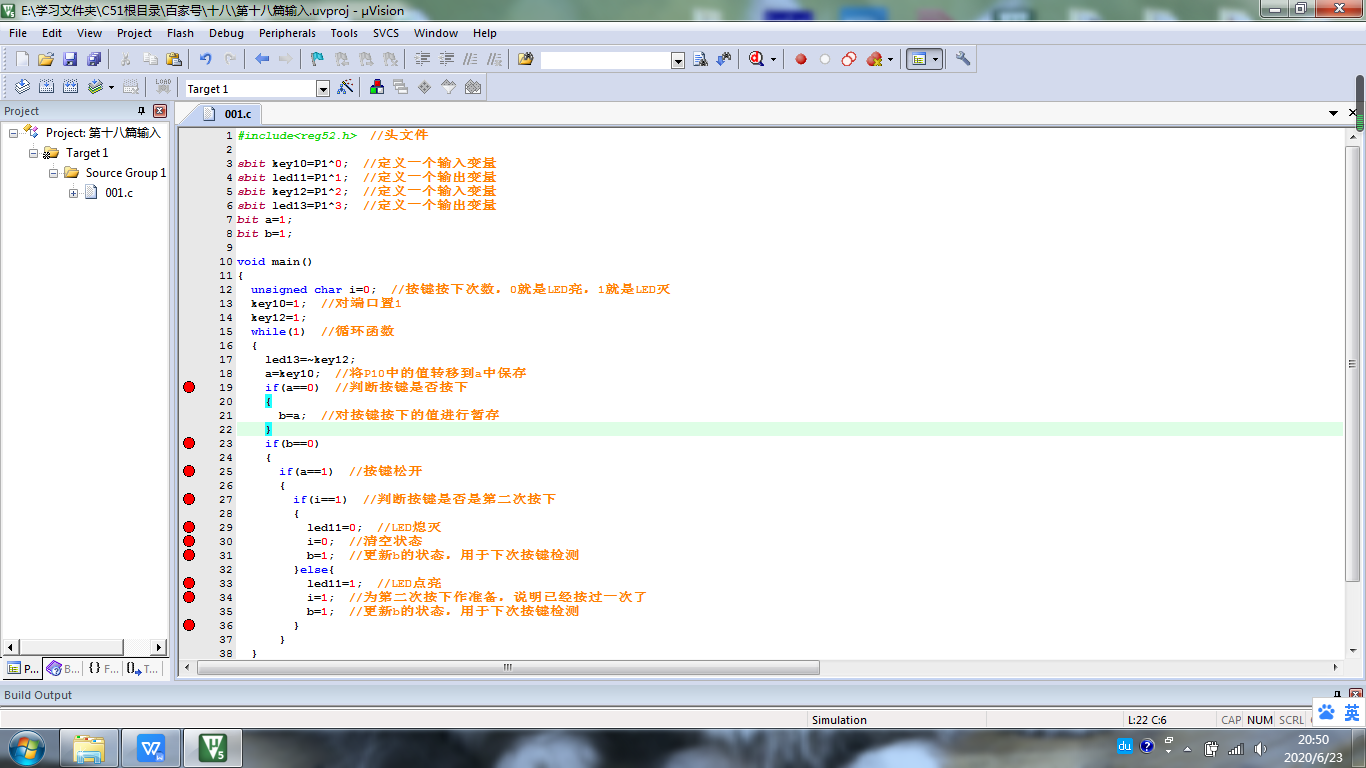Open Options for Target magic wand icon
The width and height of the screenshot is (1366, 768).
346,88
